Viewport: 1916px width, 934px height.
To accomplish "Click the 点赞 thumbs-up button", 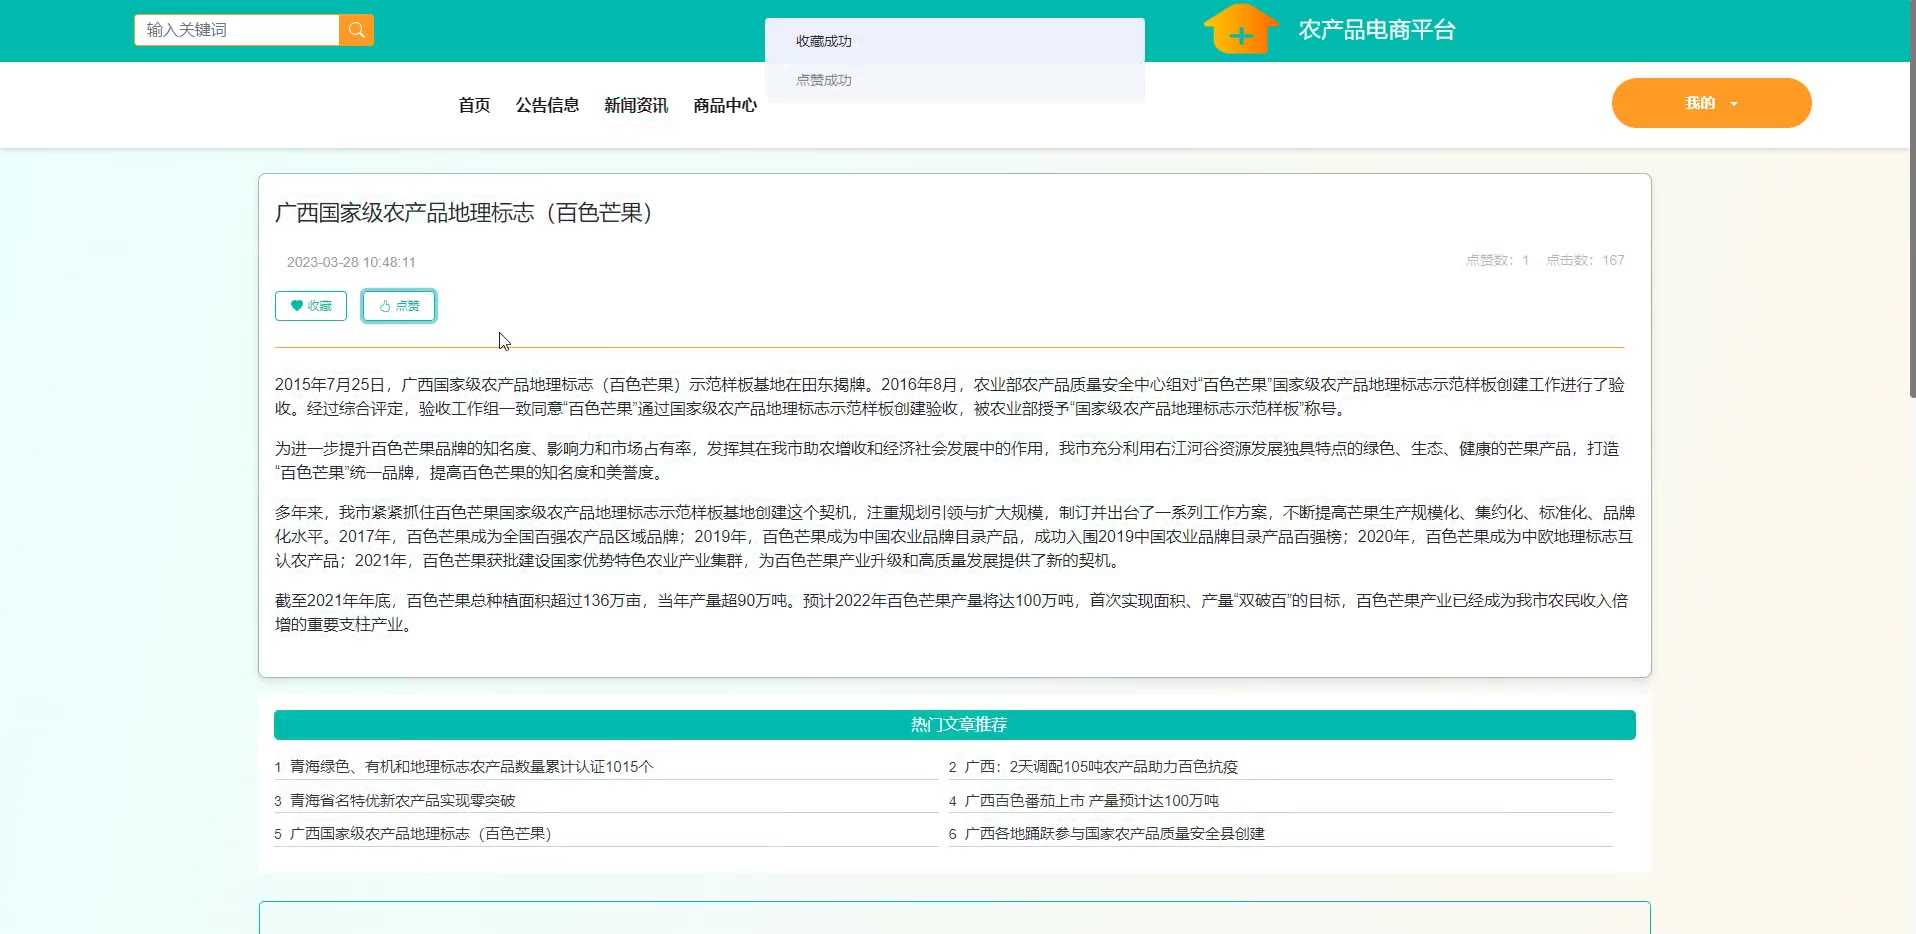I will 399,306.
